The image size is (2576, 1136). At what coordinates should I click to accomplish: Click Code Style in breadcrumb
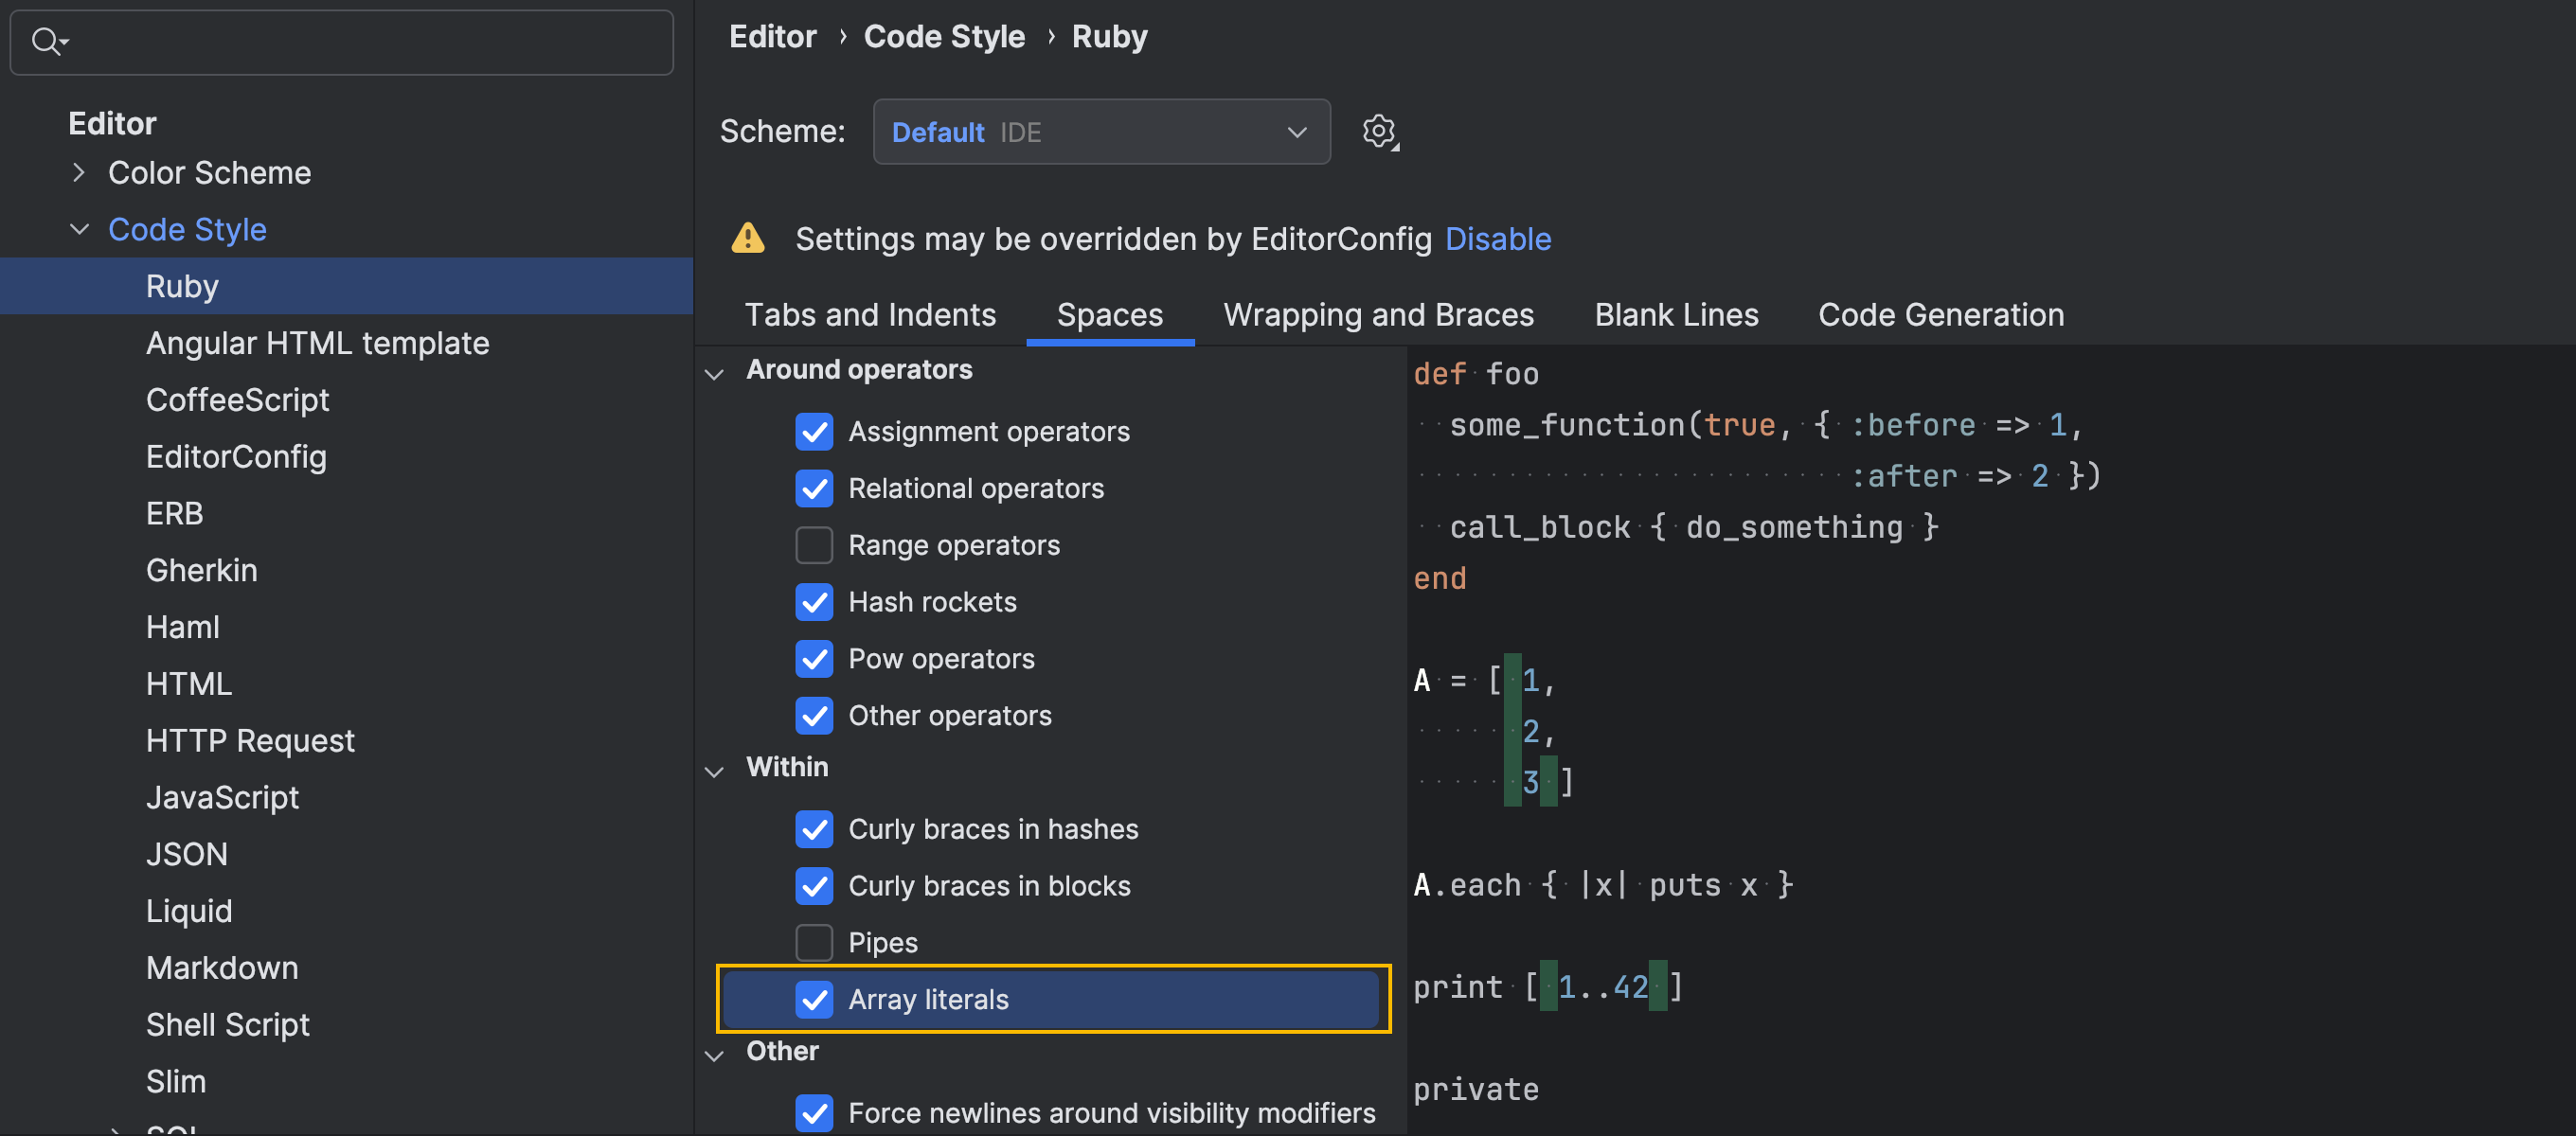pos(943,37)
